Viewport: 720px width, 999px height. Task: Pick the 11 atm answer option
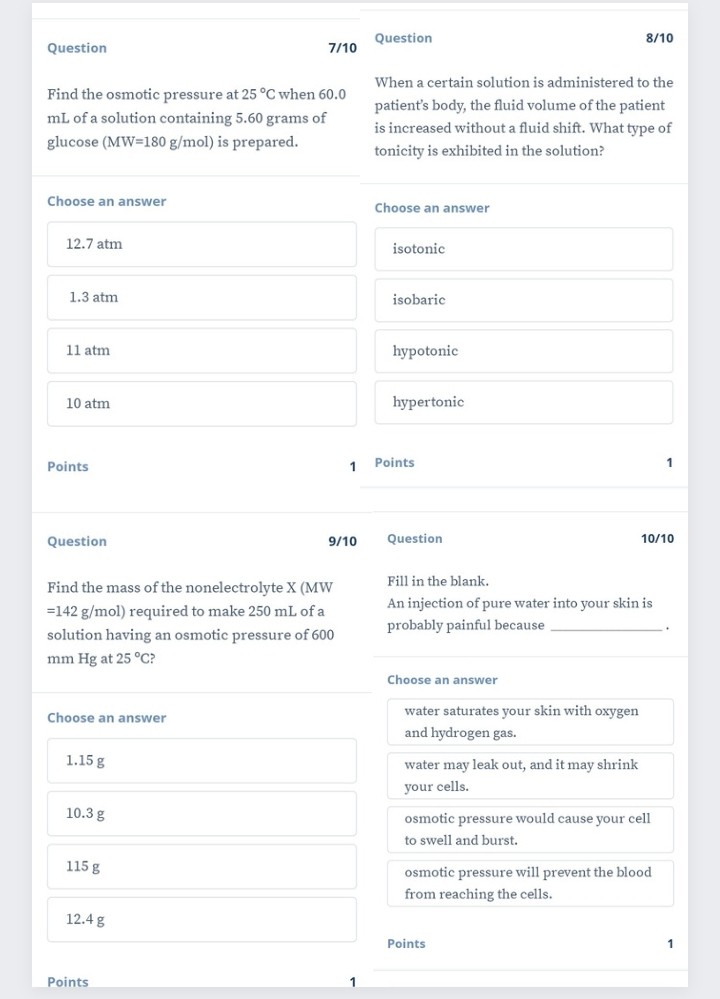201,350
